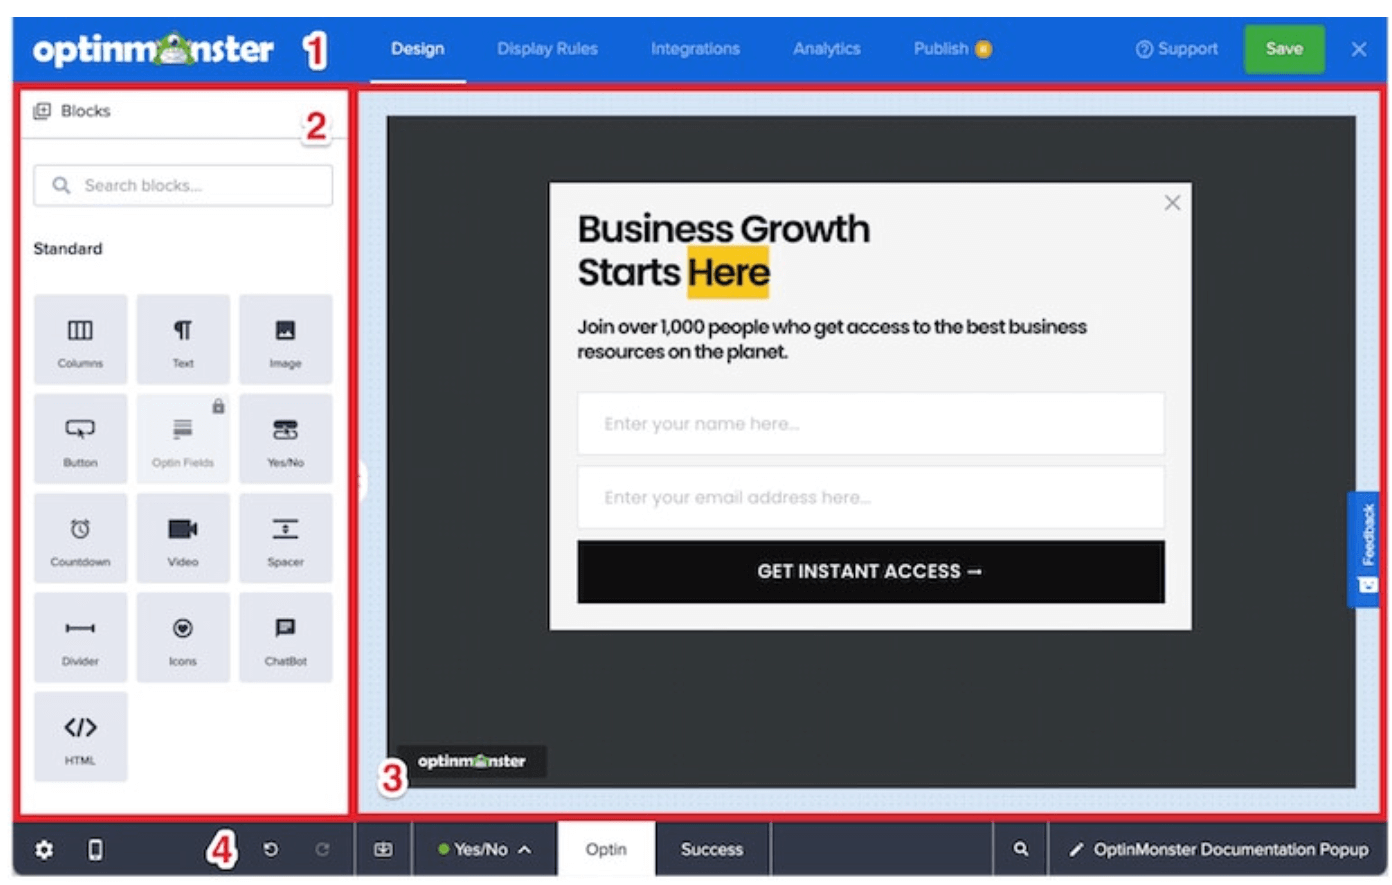Click the green Save button
Screen dimensions: 1392x885
click(x=1284, y=49)
